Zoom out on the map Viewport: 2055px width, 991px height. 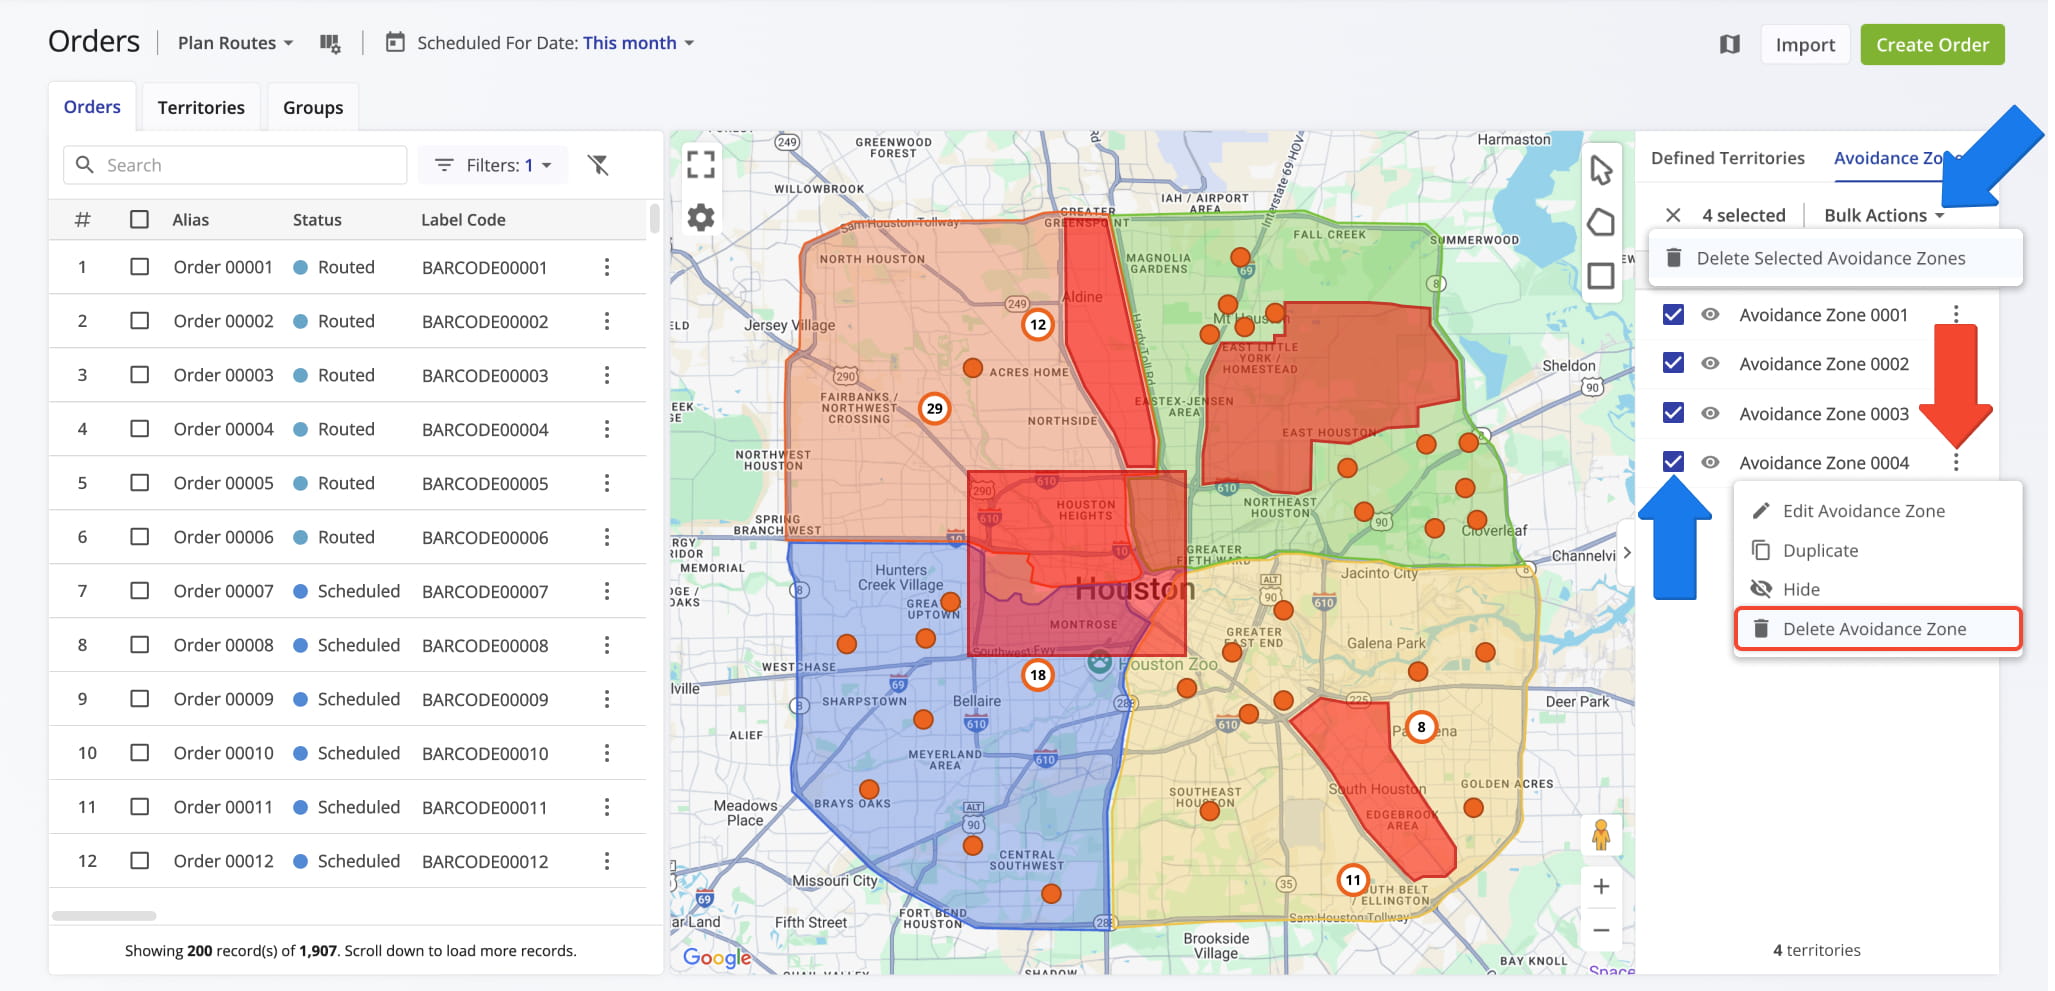point(1601,930)
